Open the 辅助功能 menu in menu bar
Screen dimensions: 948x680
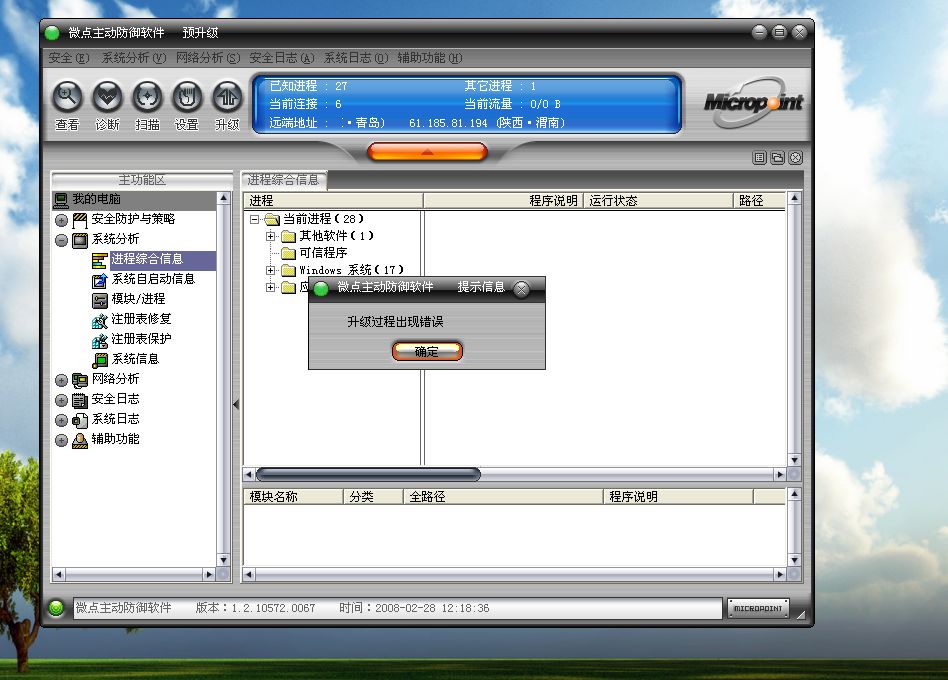click(x=430, y=58)
